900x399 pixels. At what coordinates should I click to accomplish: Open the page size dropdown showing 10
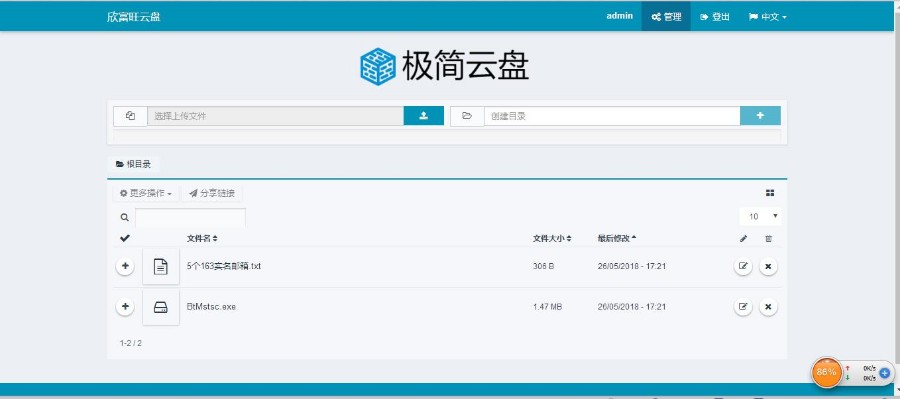tap(760, 216)
